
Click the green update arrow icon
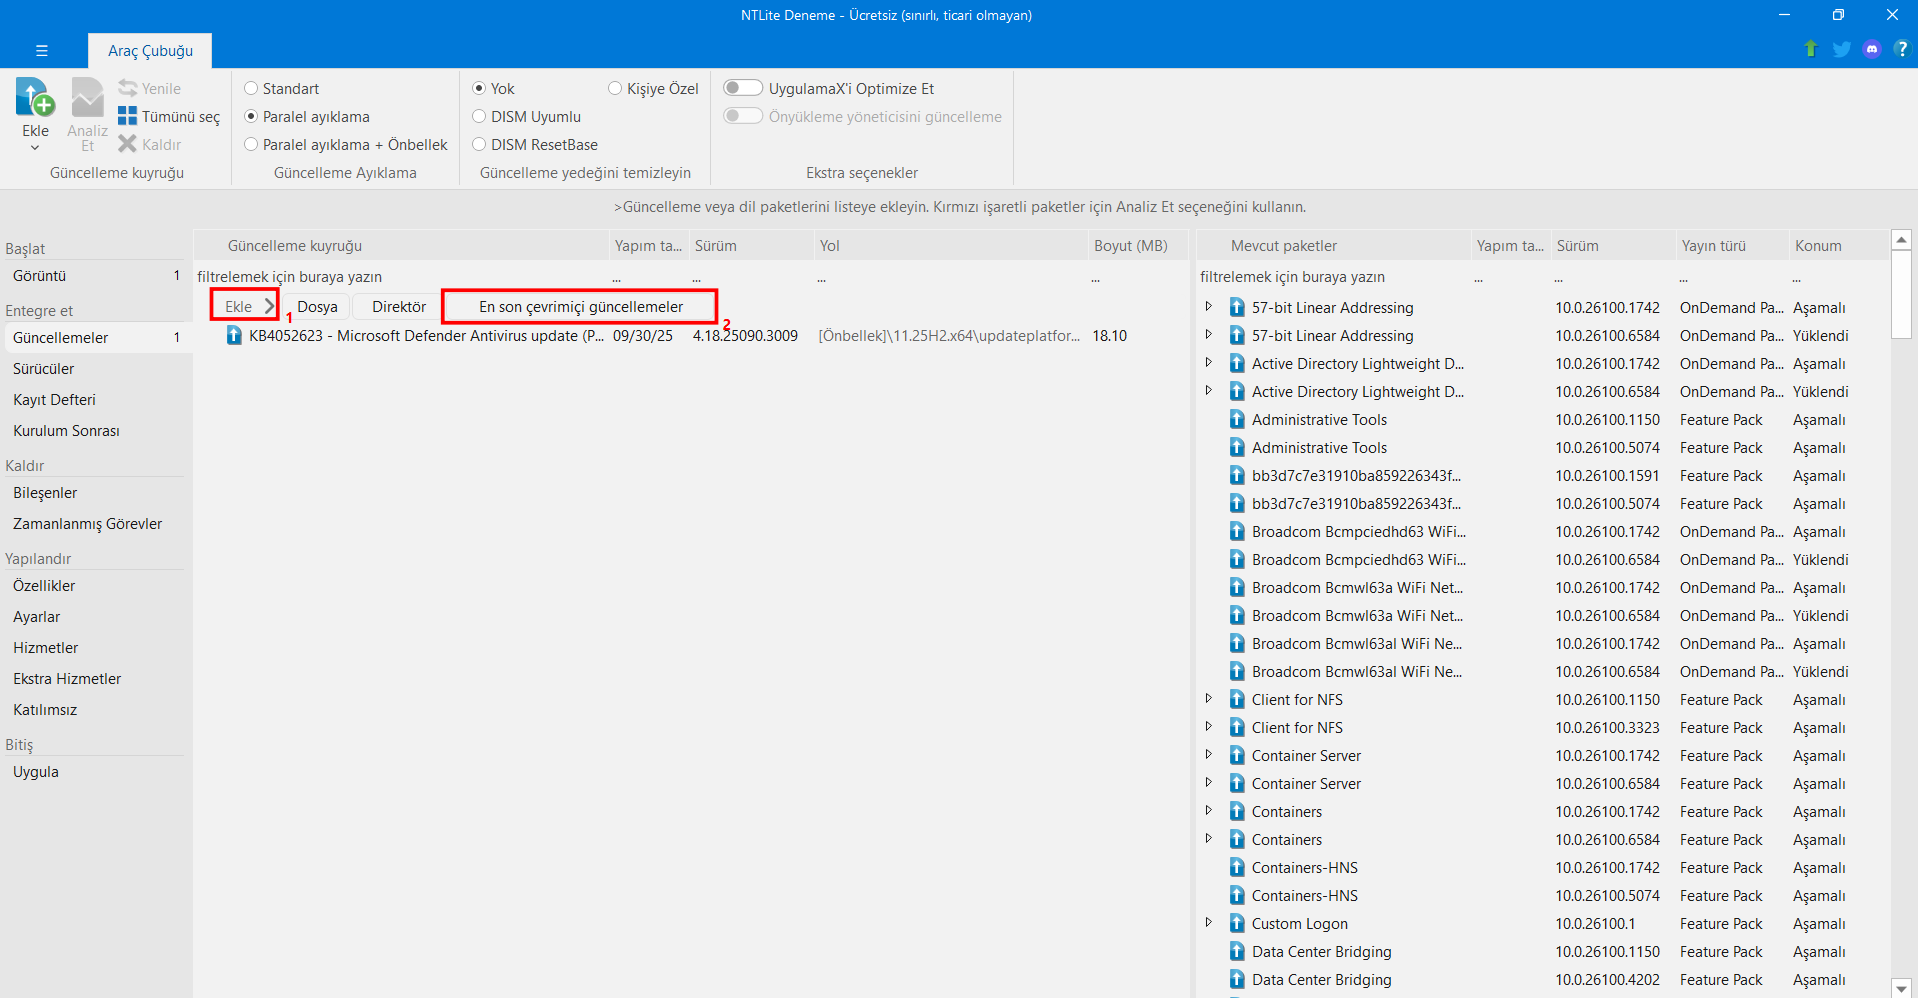tap(1810, 49)
